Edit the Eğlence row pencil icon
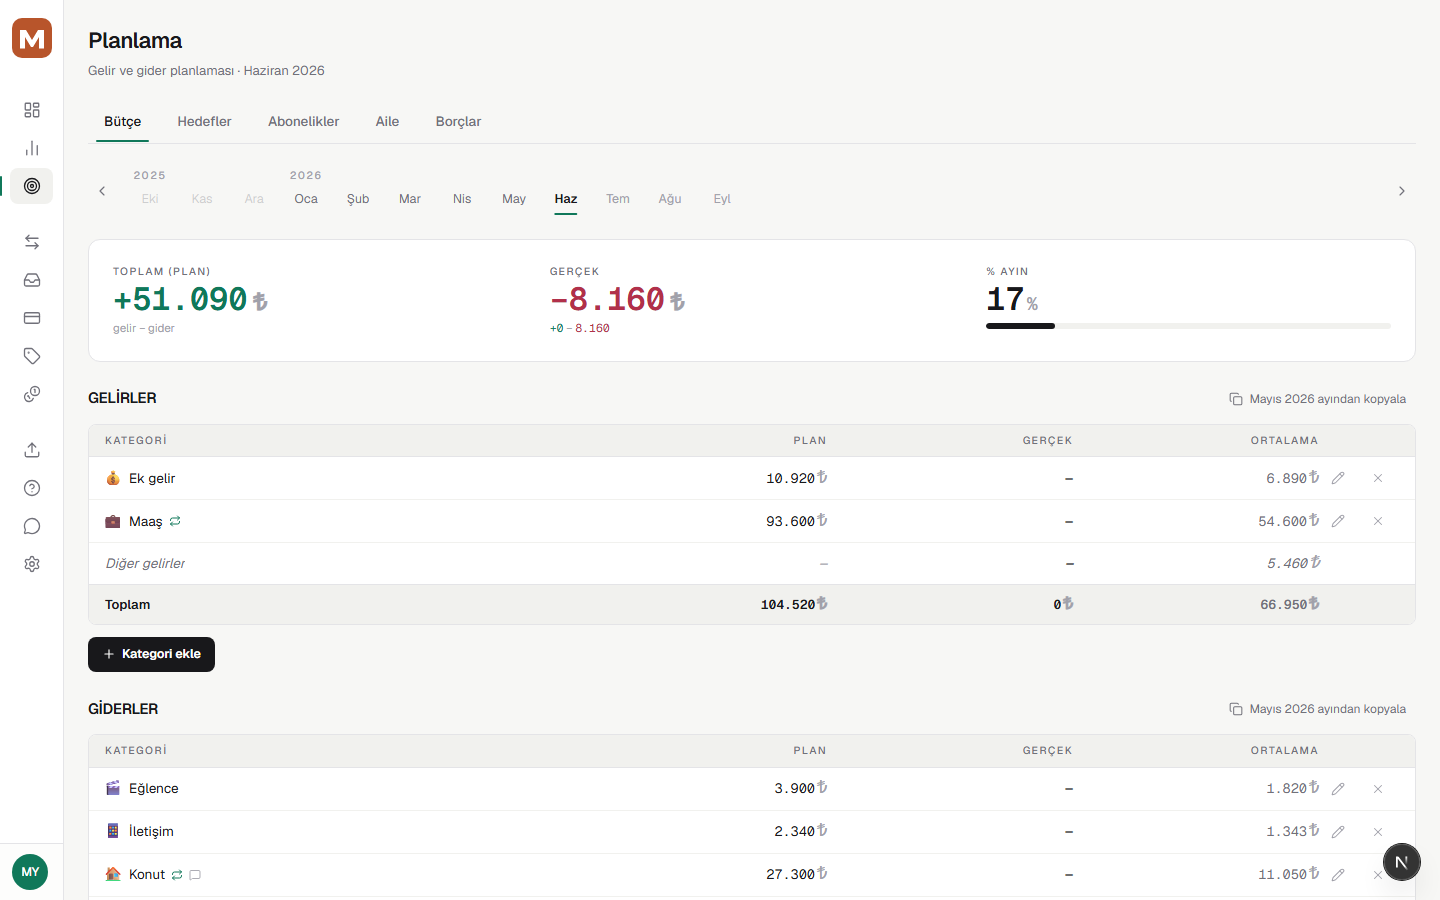The height and width of the screenshot is (900, 1440). pos(1338,789)
